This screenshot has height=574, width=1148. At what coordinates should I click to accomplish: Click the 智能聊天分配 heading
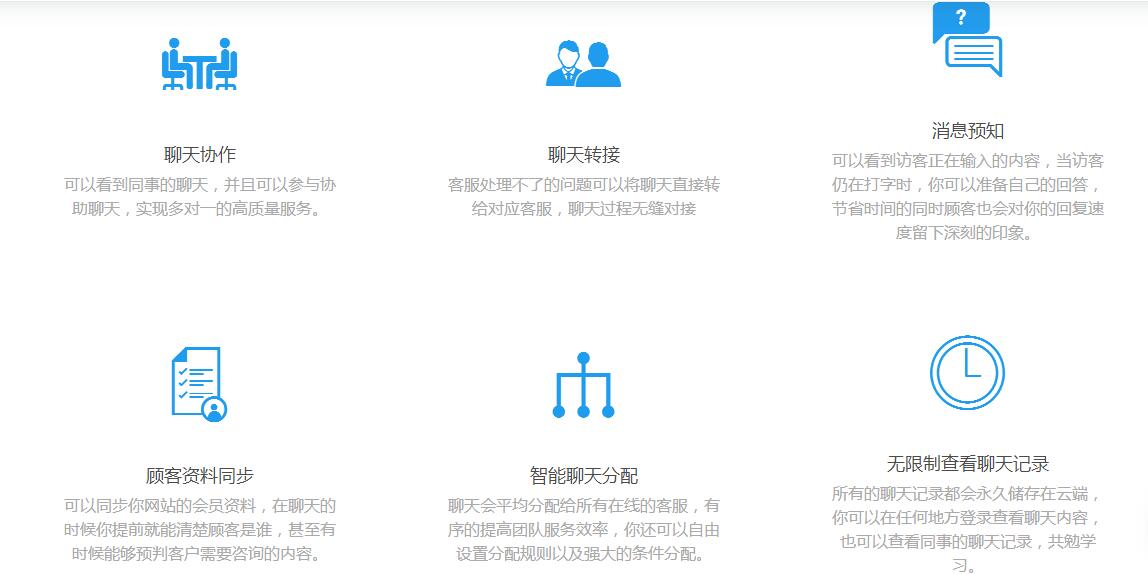[584, 476]
